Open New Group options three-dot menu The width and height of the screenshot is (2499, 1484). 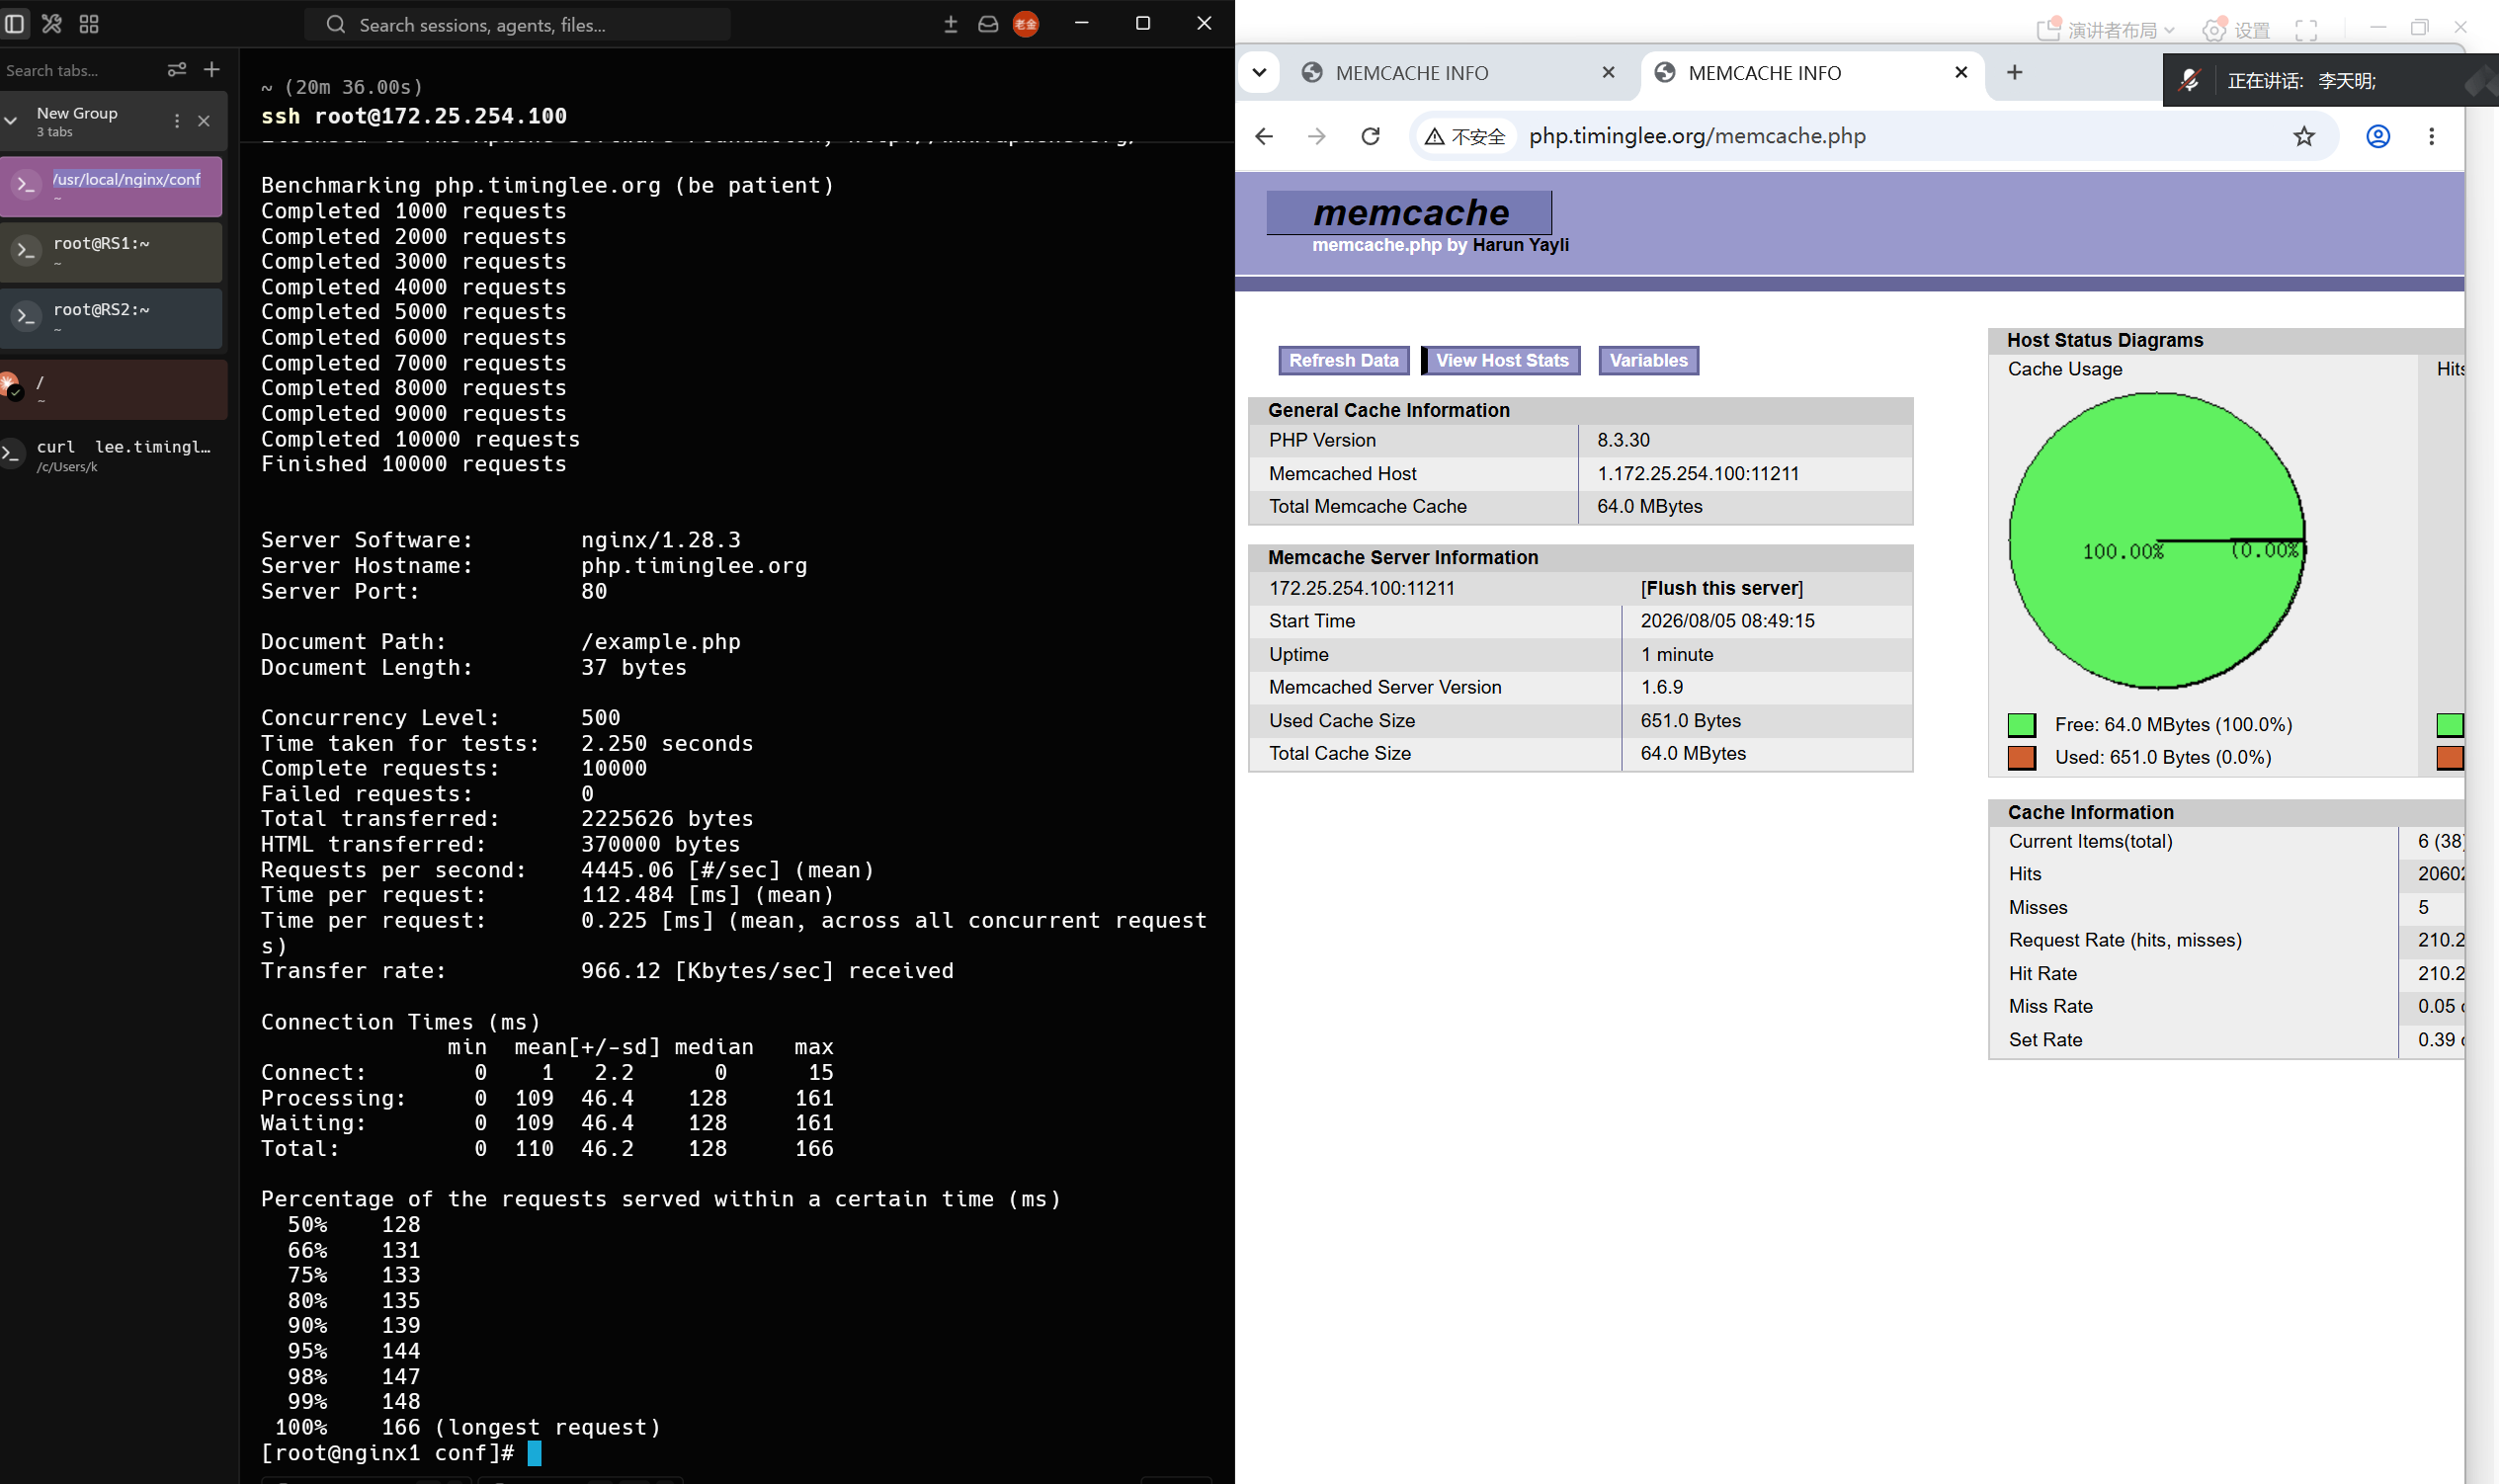[177, 121]
